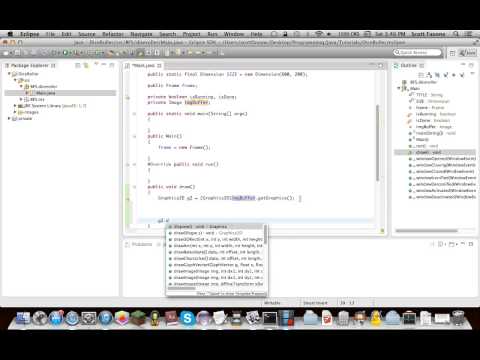Select main(String[]) in Outline
The image size is (480, 360).
click(435, 133)
